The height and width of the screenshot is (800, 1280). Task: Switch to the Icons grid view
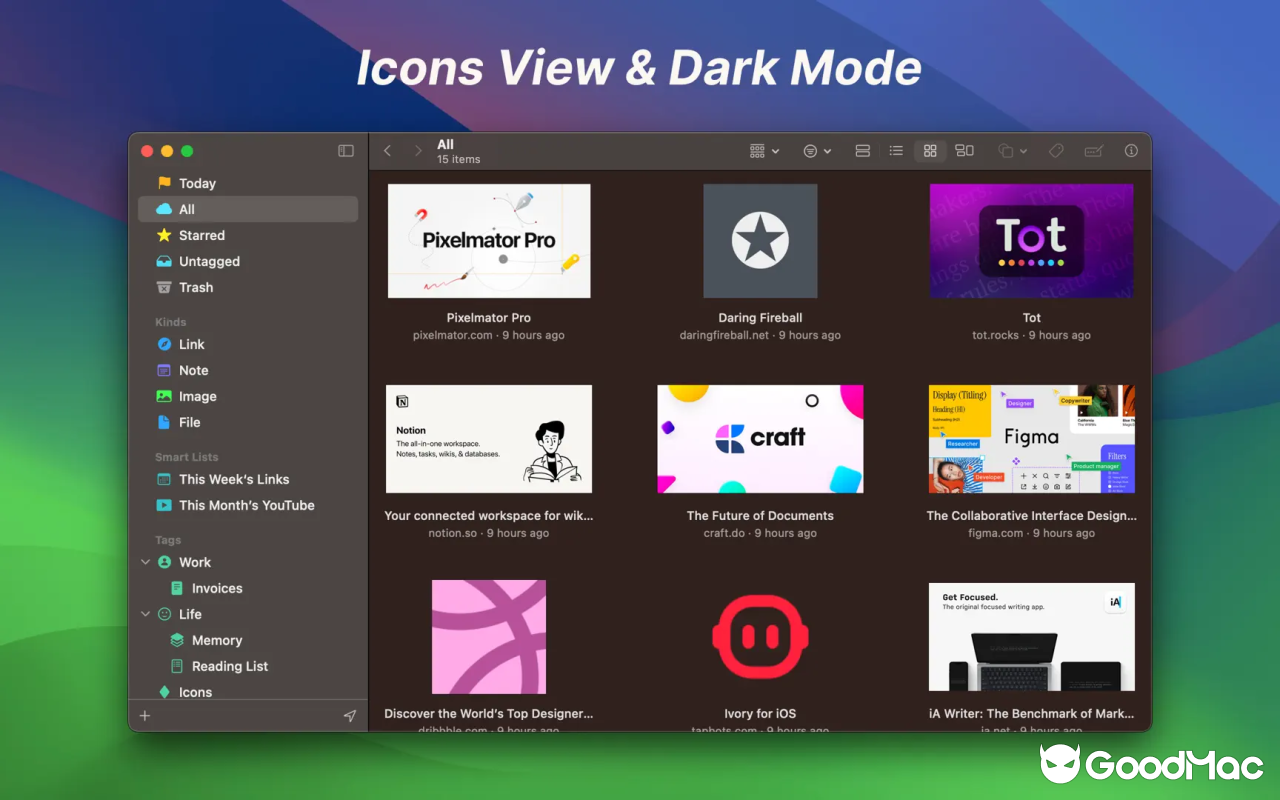coord(930,150)
